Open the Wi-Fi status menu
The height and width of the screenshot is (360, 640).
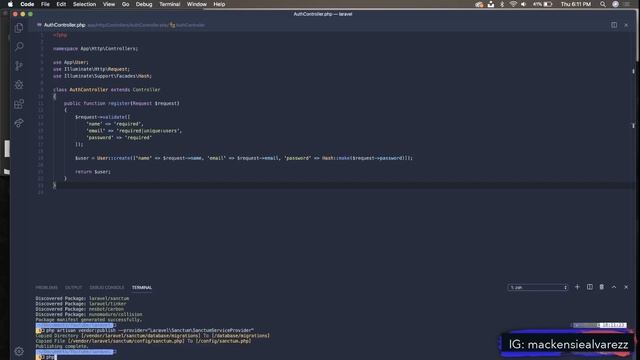tap(513, 4)
